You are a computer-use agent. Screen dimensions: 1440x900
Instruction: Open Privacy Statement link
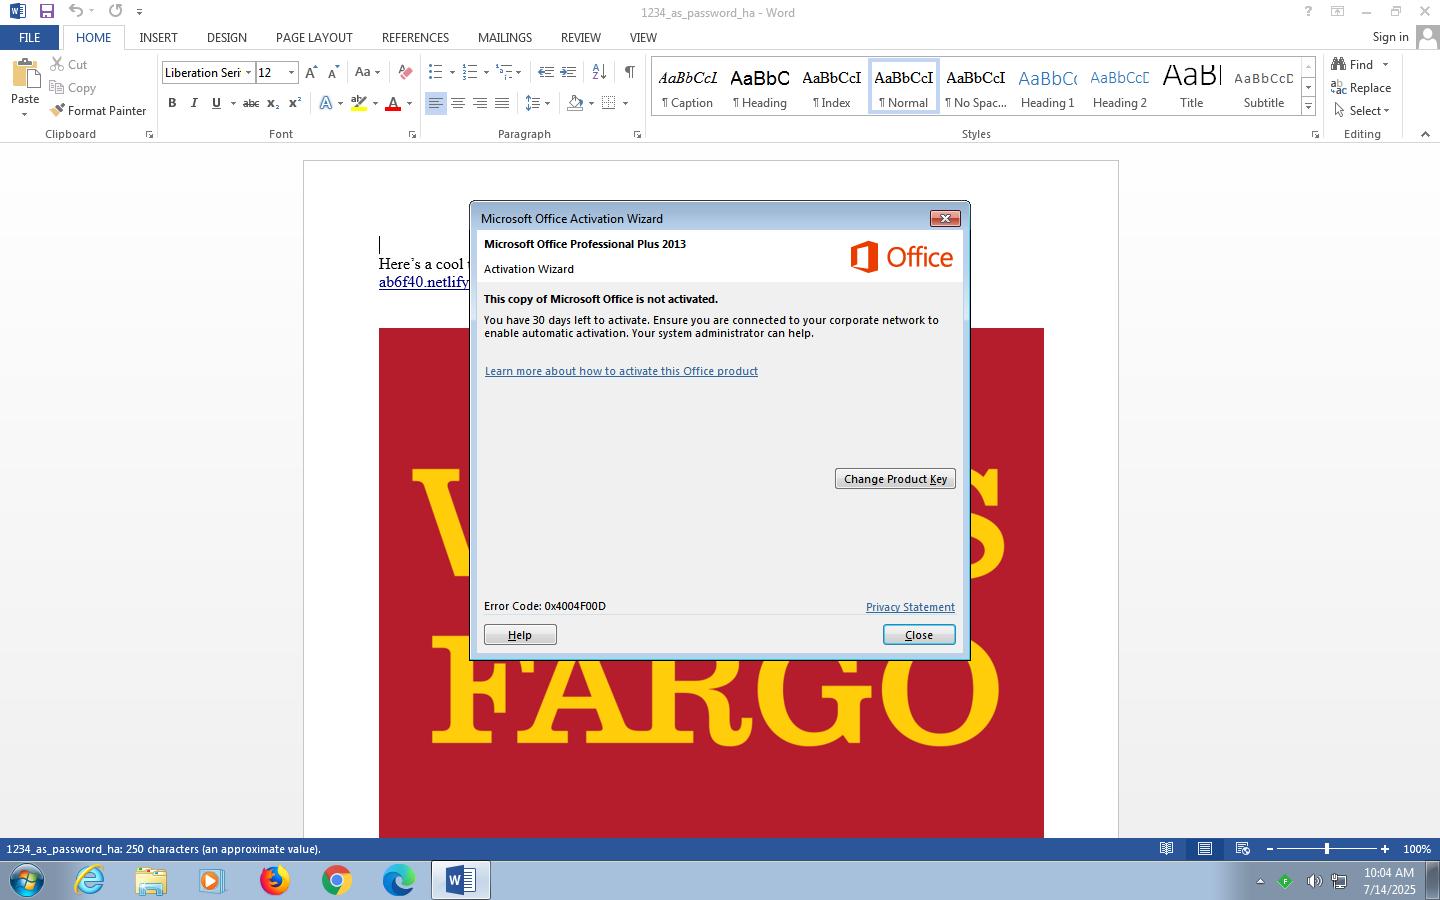tap(910, 607)
